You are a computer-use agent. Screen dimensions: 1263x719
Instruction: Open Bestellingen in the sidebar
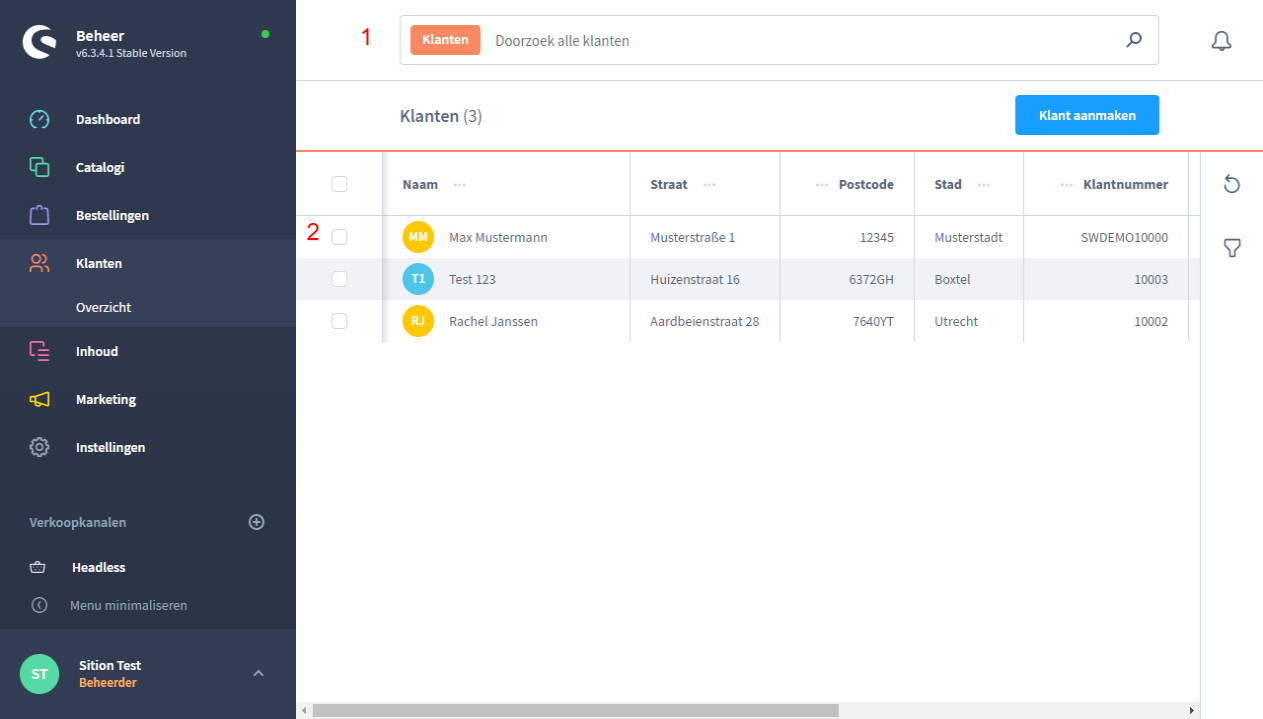[112, 216]
